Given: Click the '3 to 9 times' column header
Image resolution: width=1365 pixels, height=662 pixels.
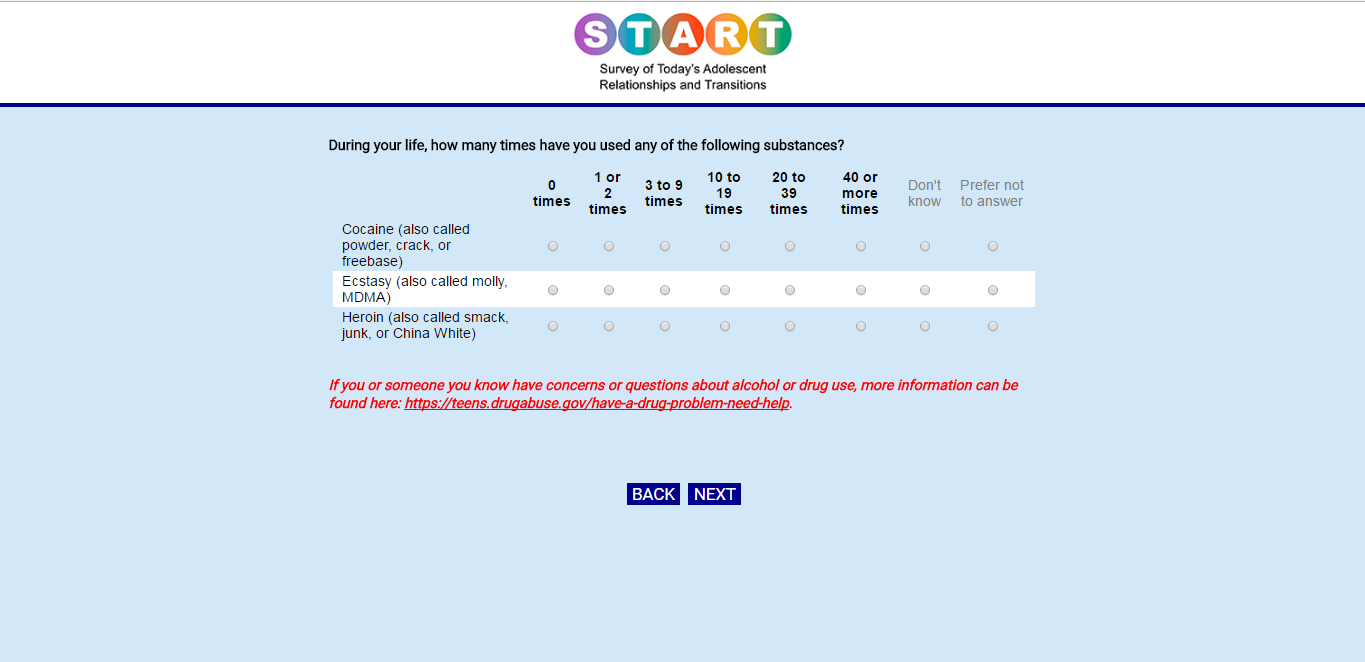Looking at the screenshot, I should point(664,193).
